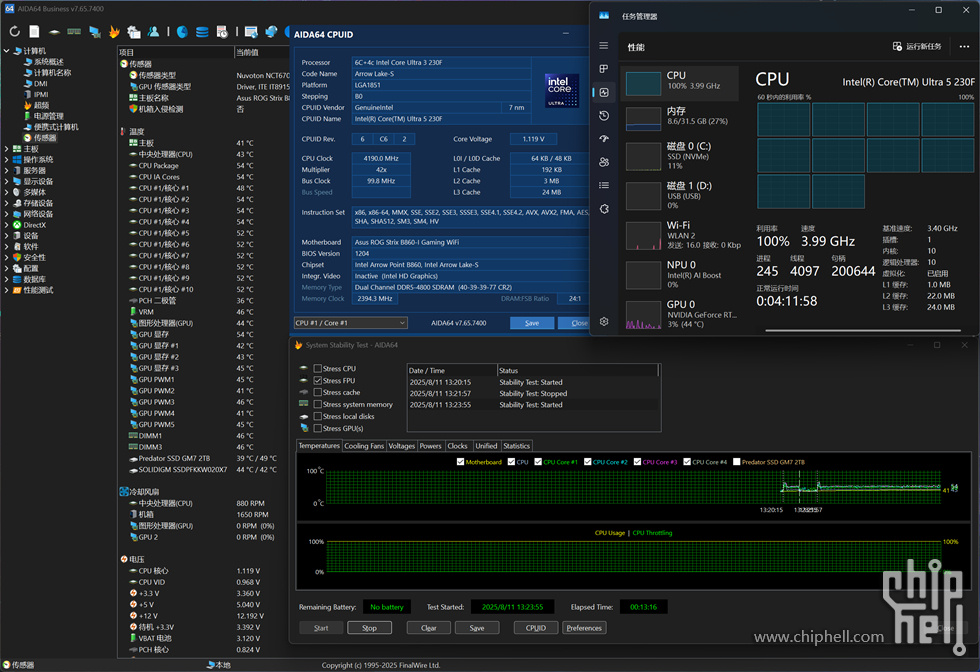The width and height of the screenshot is (980, 672).
Task: Switch to the Unified tab
Action: (486, 446)
